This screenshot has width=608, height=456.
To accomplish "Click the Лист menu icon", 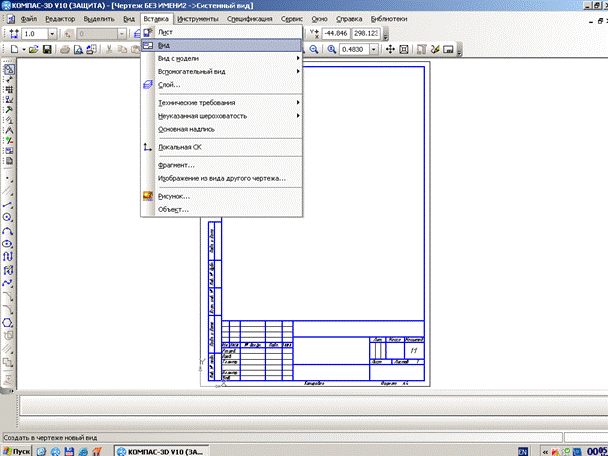I will click(148, 32).
